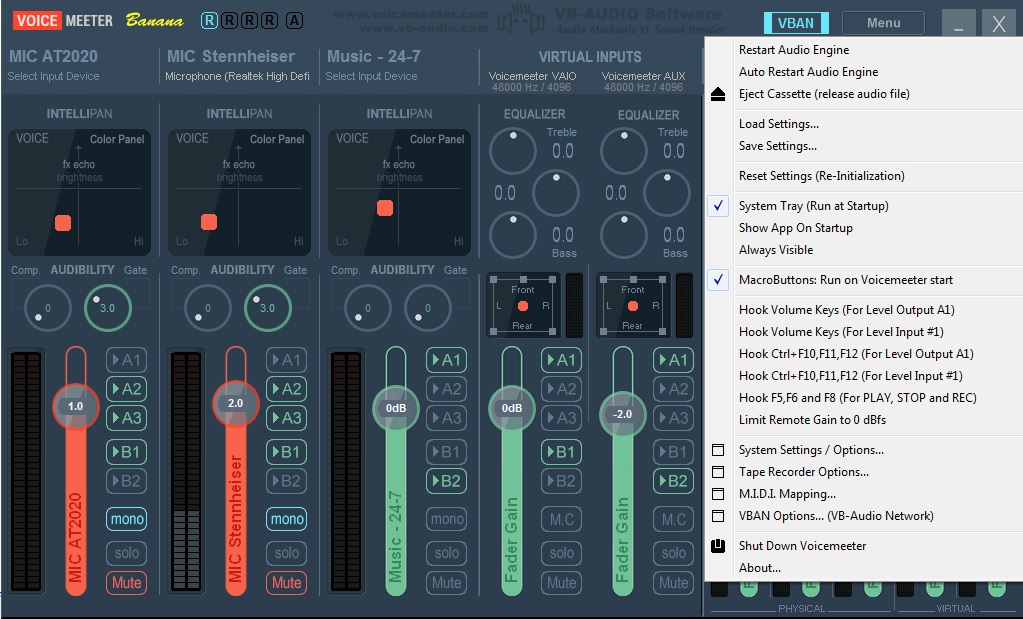This screenshot has height=619, width=1023.
Task: Select Load Settings... menu entry
Action: tap(778, 124)
